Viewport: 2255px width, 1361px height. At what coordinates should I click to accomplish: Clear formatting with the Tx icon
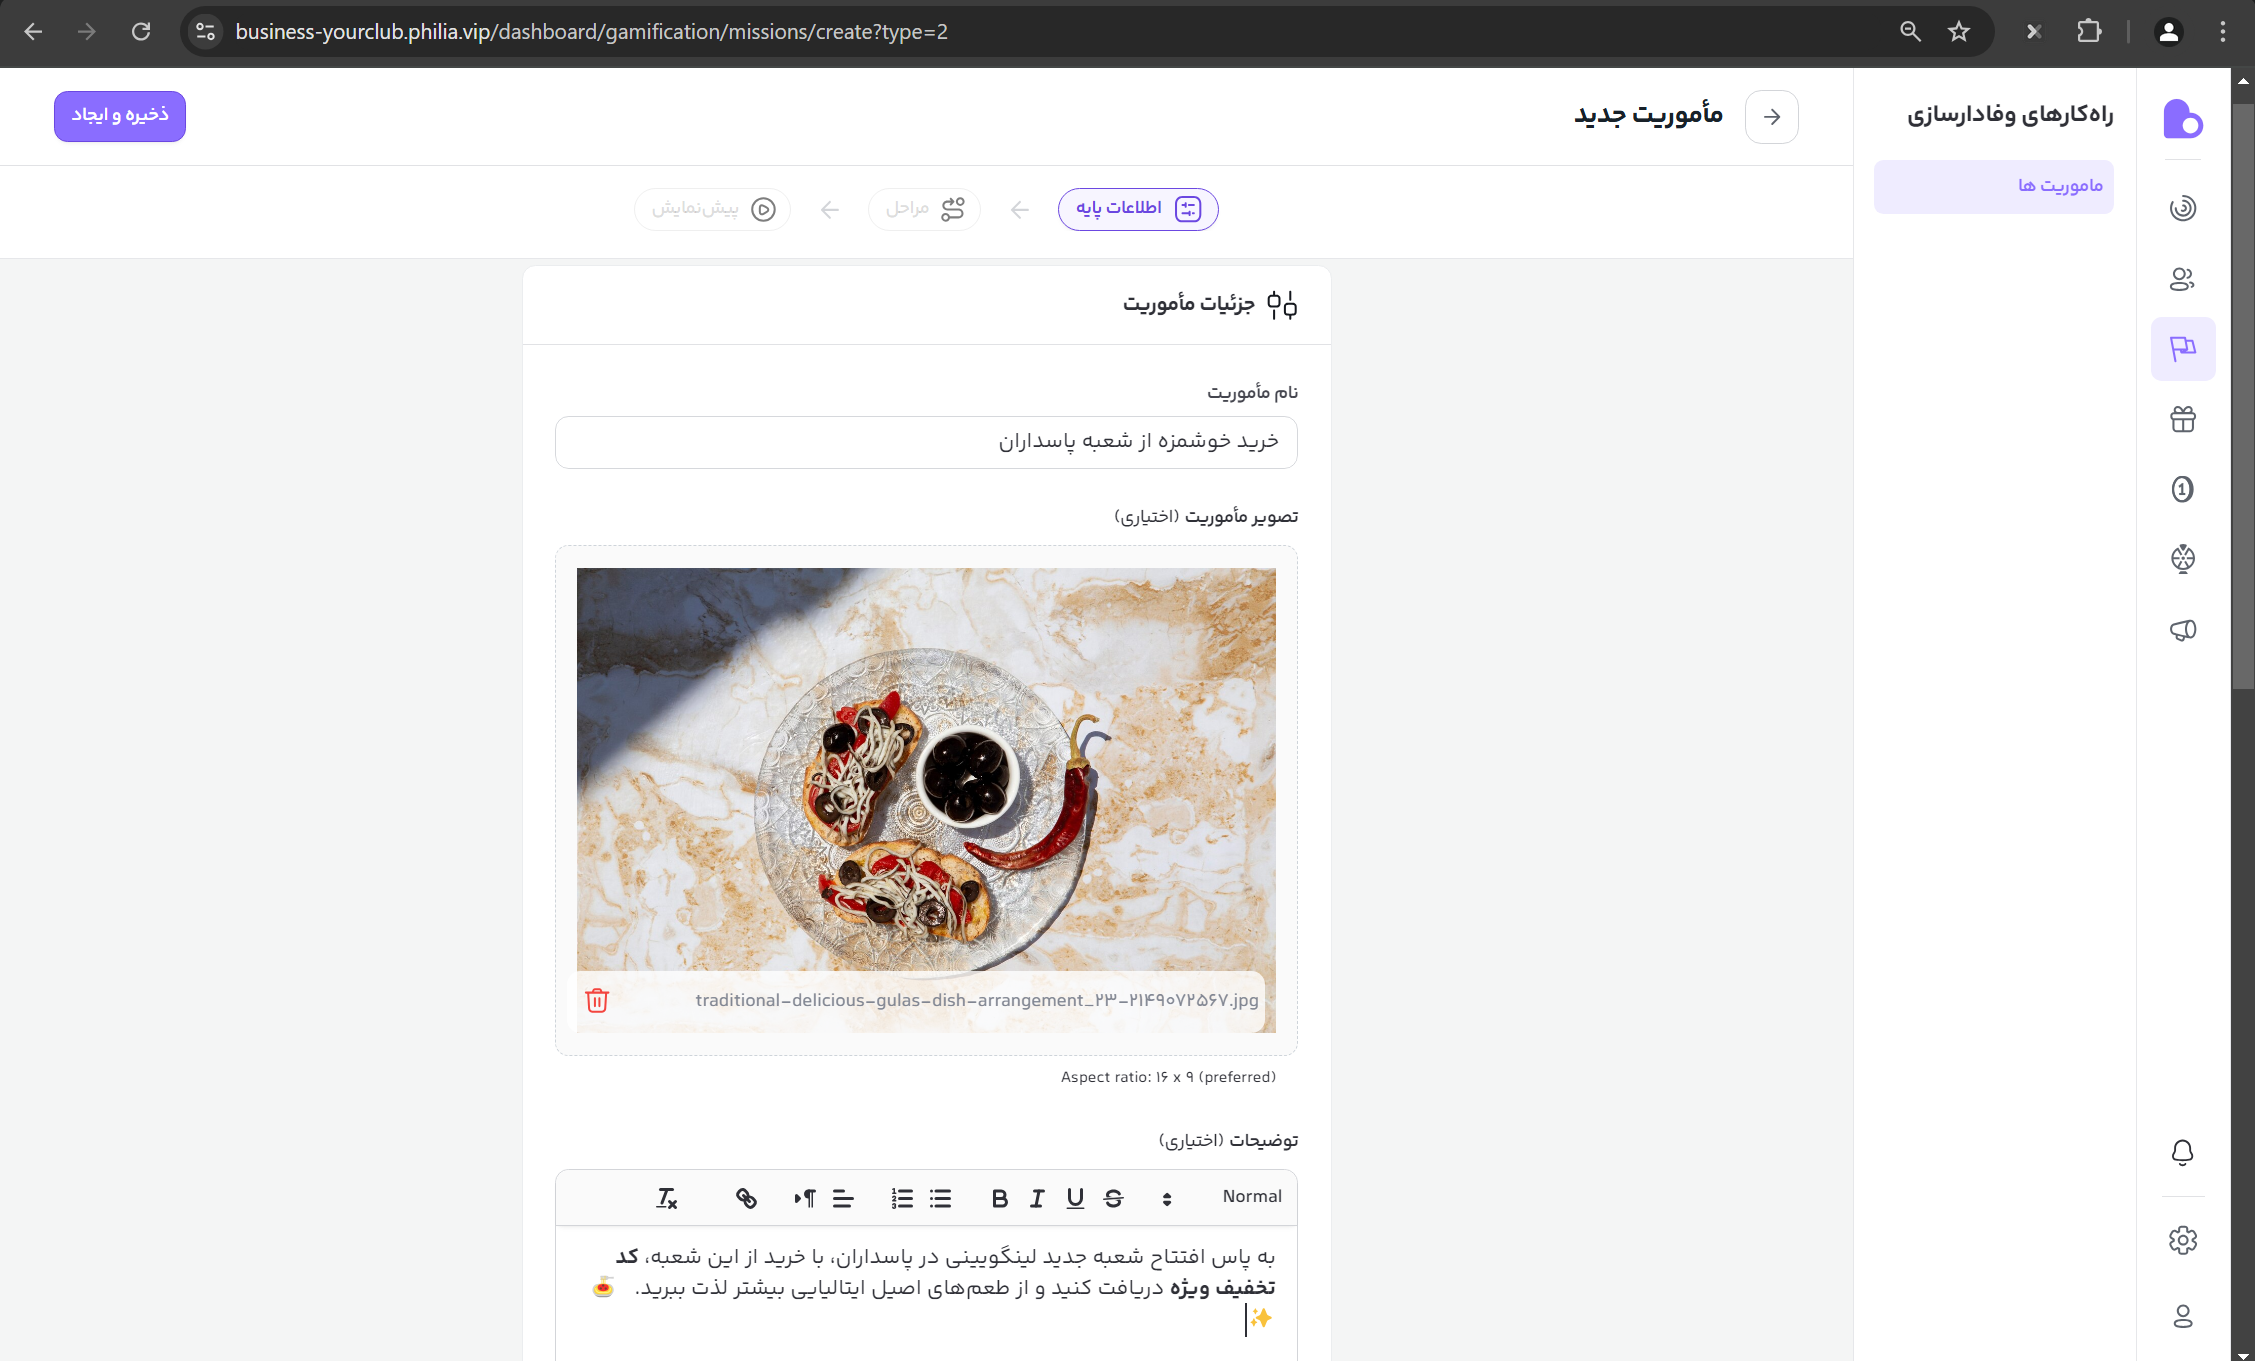tap(667, 1198)
